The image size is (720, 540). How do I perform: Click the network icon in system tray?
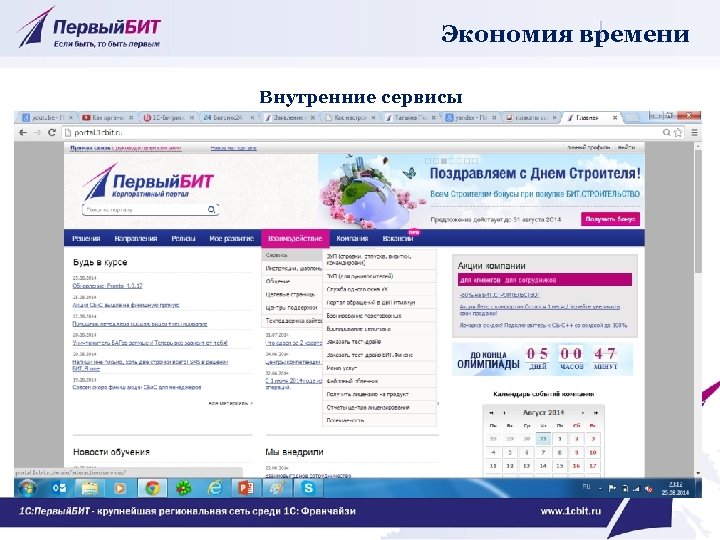pyautogui.click(x=636, y=489)
